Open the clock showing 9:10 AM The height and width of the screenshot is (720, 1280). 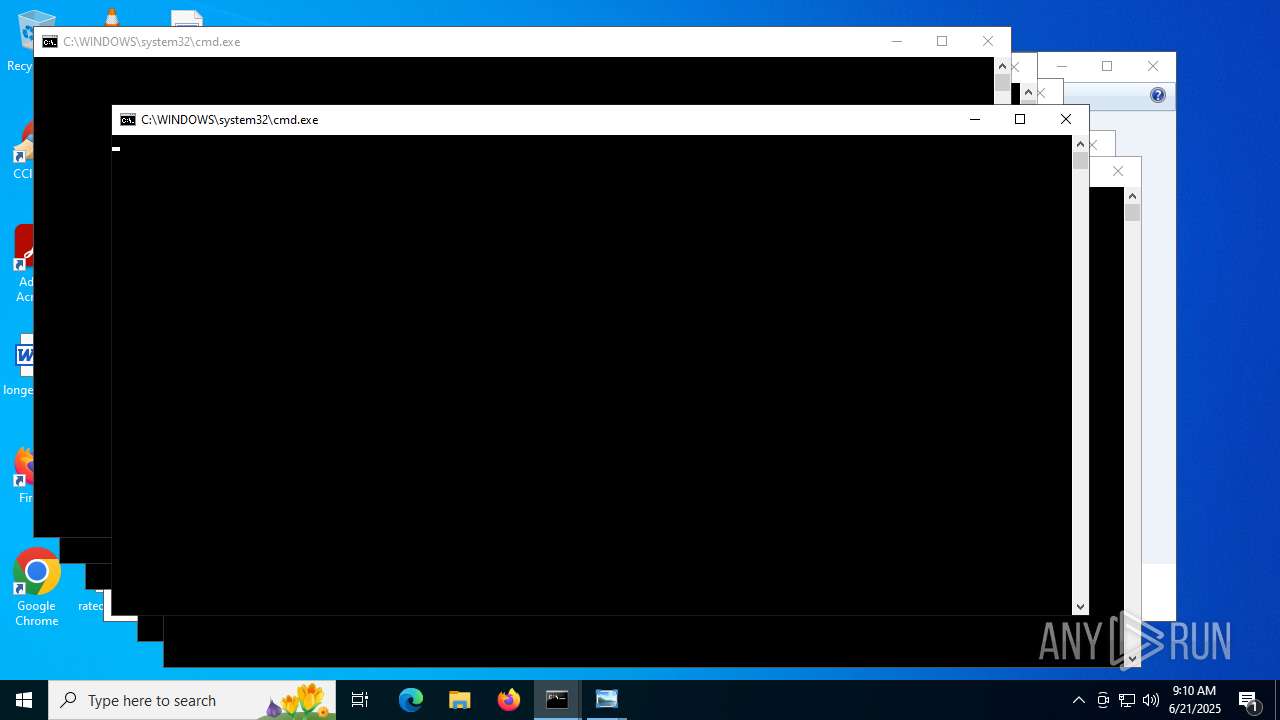1194,700
